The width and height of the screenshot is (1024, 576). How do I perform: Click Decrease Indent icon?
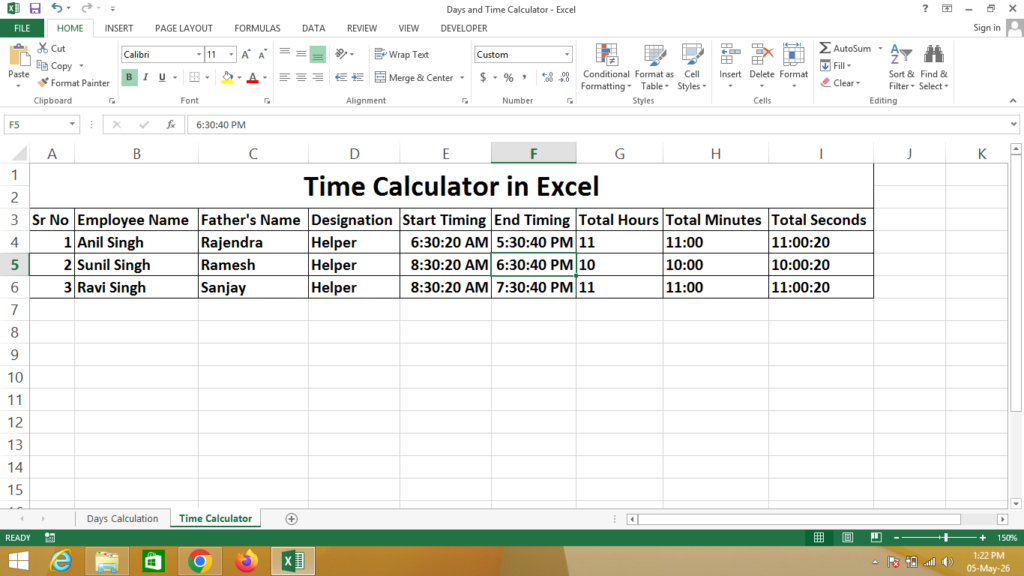(341, 77)
